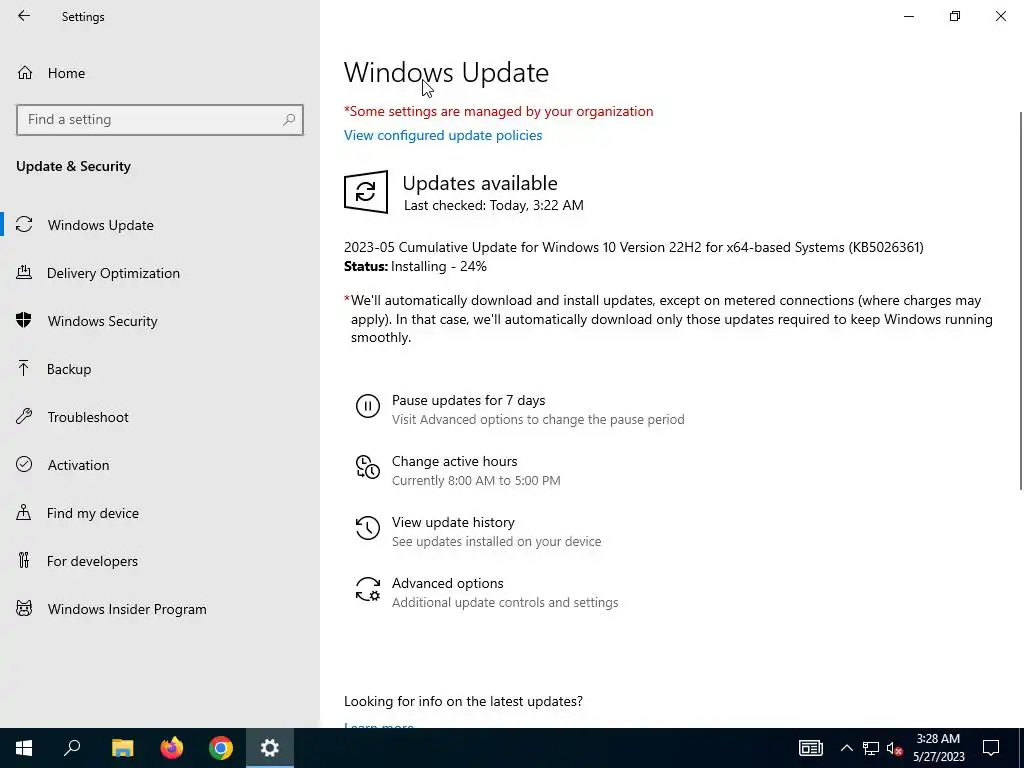
Task: Show hidden icons tray chevron
Action: pyautogui.click(x=846, y=748)
